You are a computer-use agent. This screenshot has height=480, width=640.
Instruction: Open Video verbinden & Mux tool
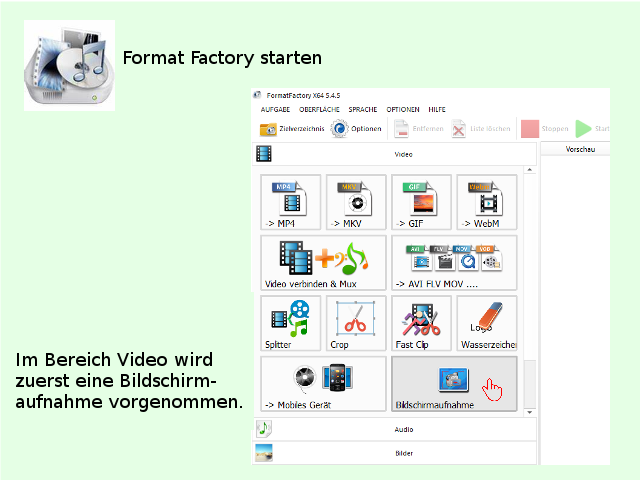(x=323, y=262)
